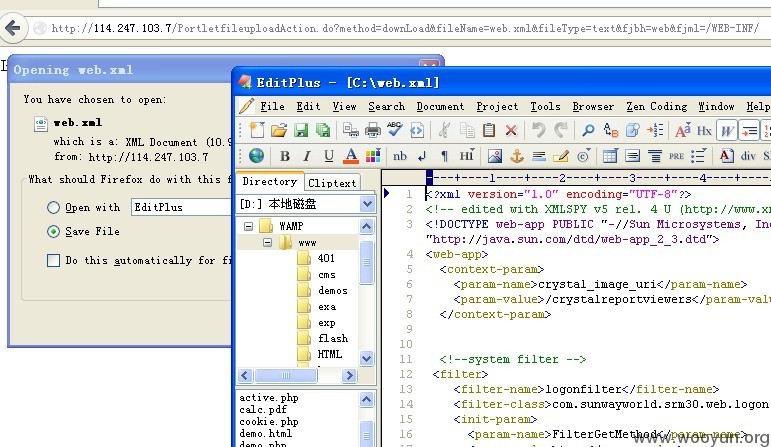Open the special character dropdown icon
771x447 pixels.
[x=583, y=156]
